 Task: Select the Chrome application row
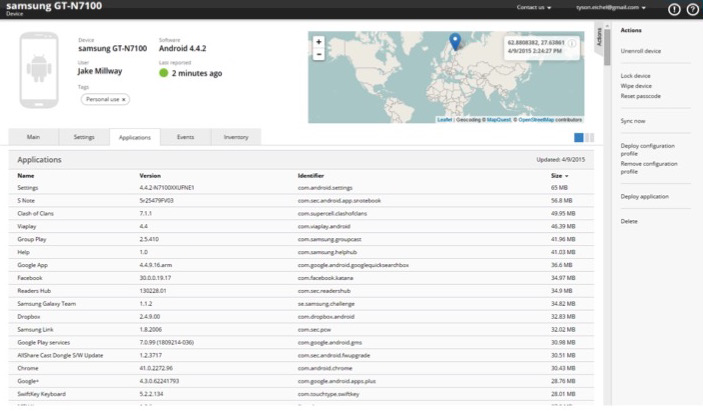point(301,369)
